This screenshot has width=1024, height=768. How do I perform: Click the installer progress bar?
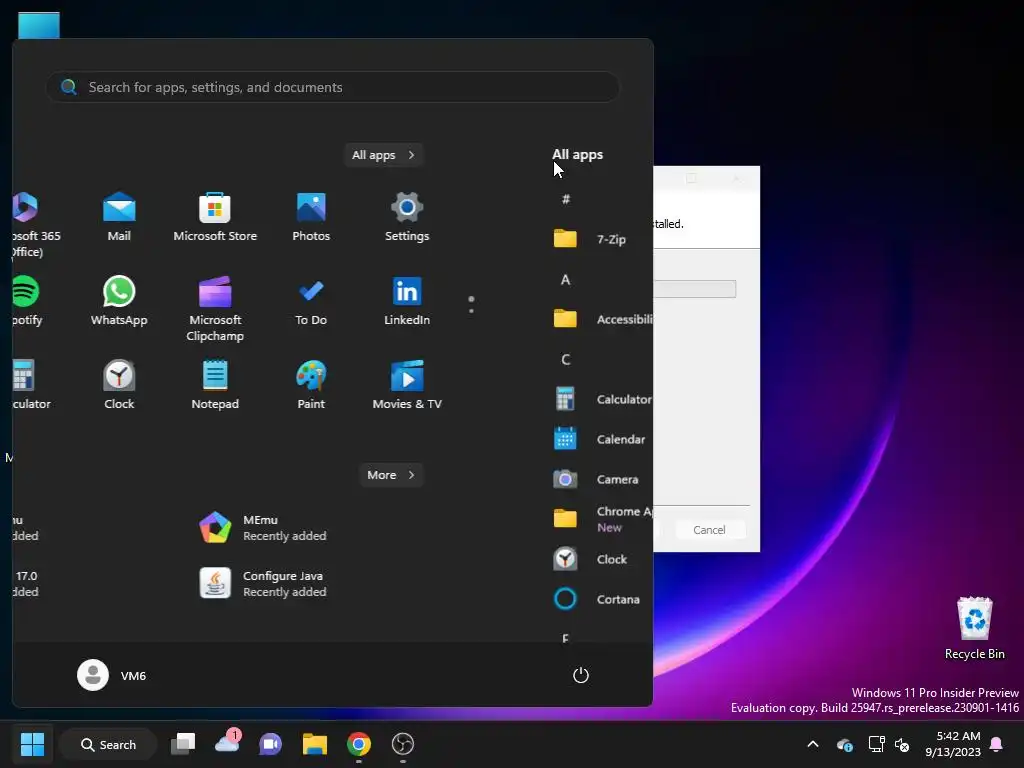click(695, 289)
